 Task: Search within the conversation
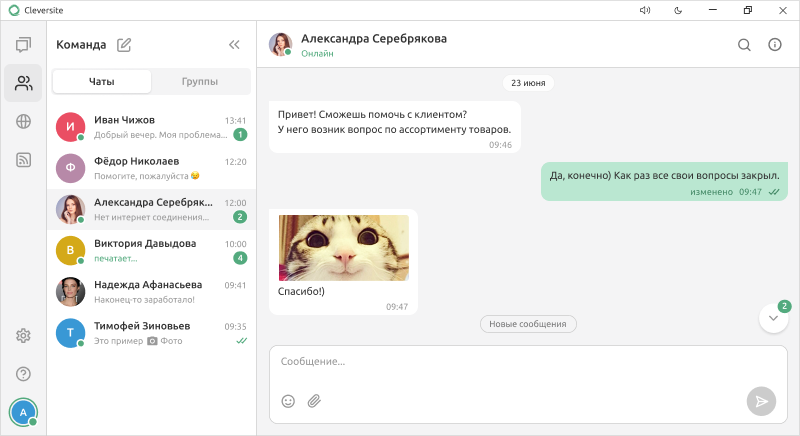point(744,45)
